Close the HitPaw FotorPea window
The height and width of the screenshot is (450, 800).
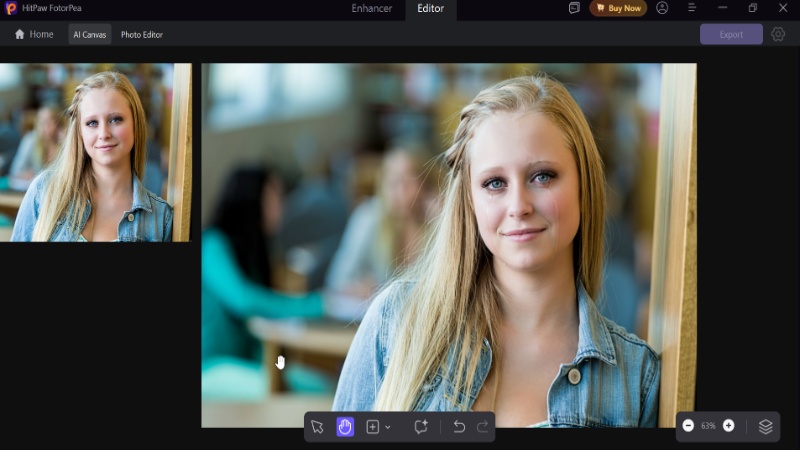point(783,8)
